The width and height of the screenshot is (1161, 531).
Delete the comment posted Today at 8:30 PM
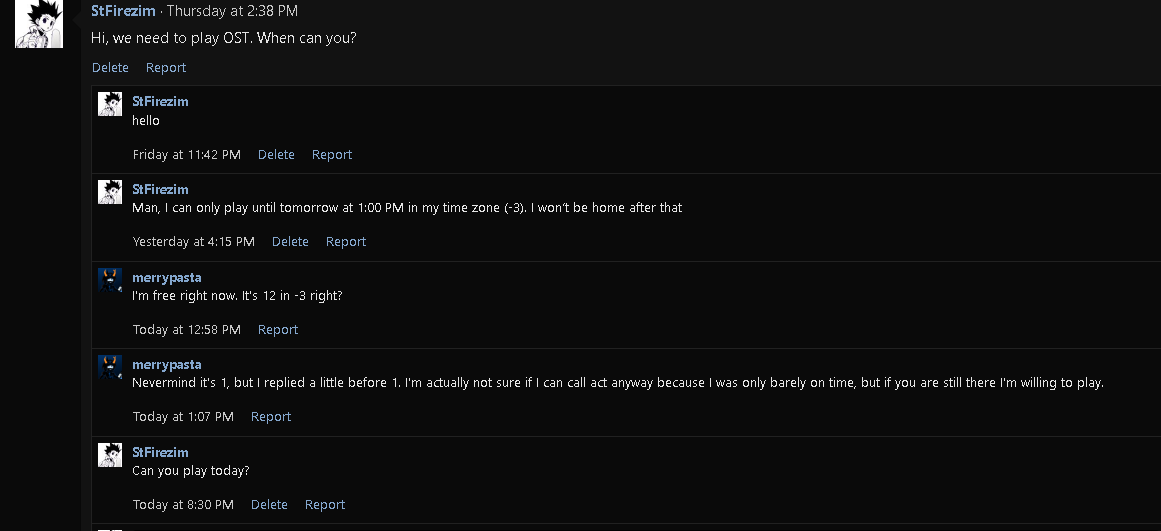(x=269, y=505)
